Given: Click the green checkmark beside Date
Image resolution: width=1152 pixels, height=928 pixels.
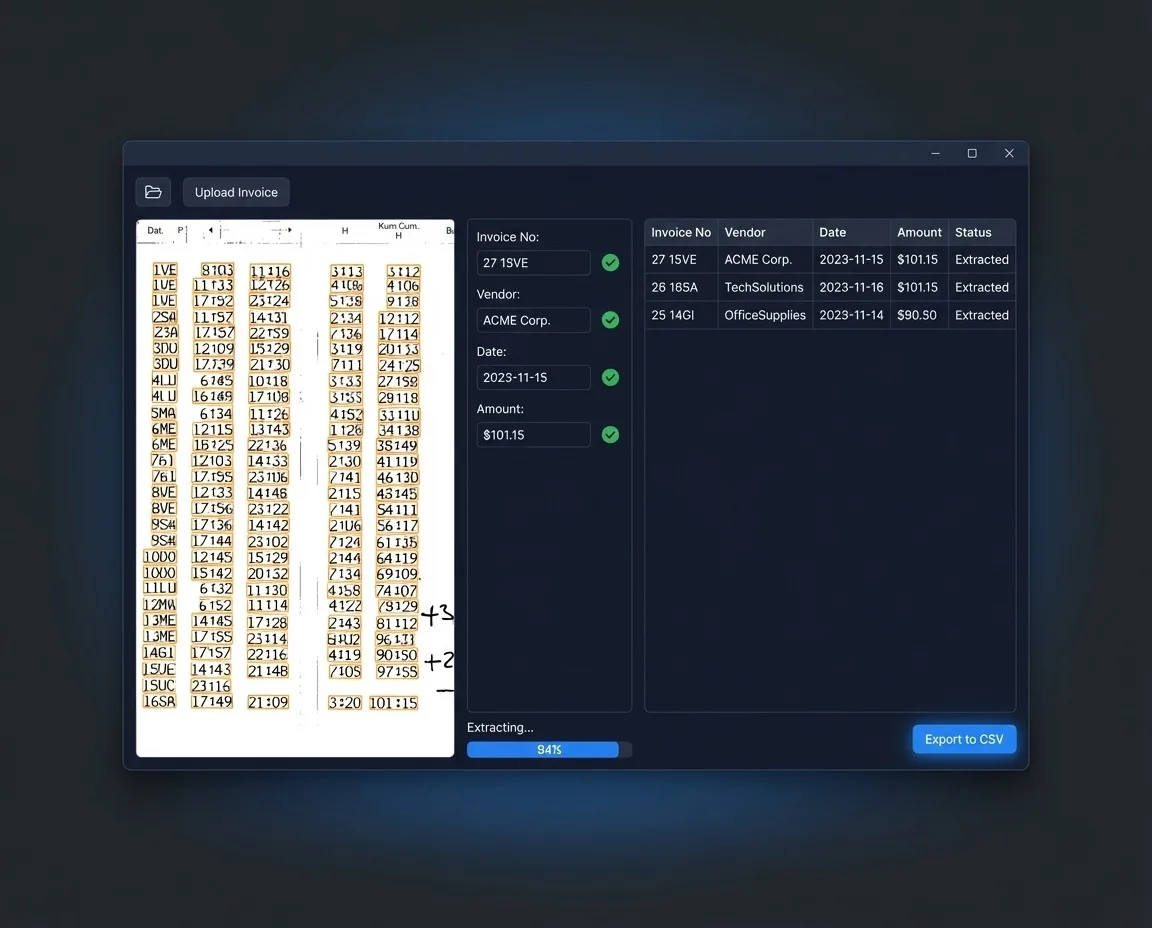Looking at the screenshot, I should click(x=610, y=377).
